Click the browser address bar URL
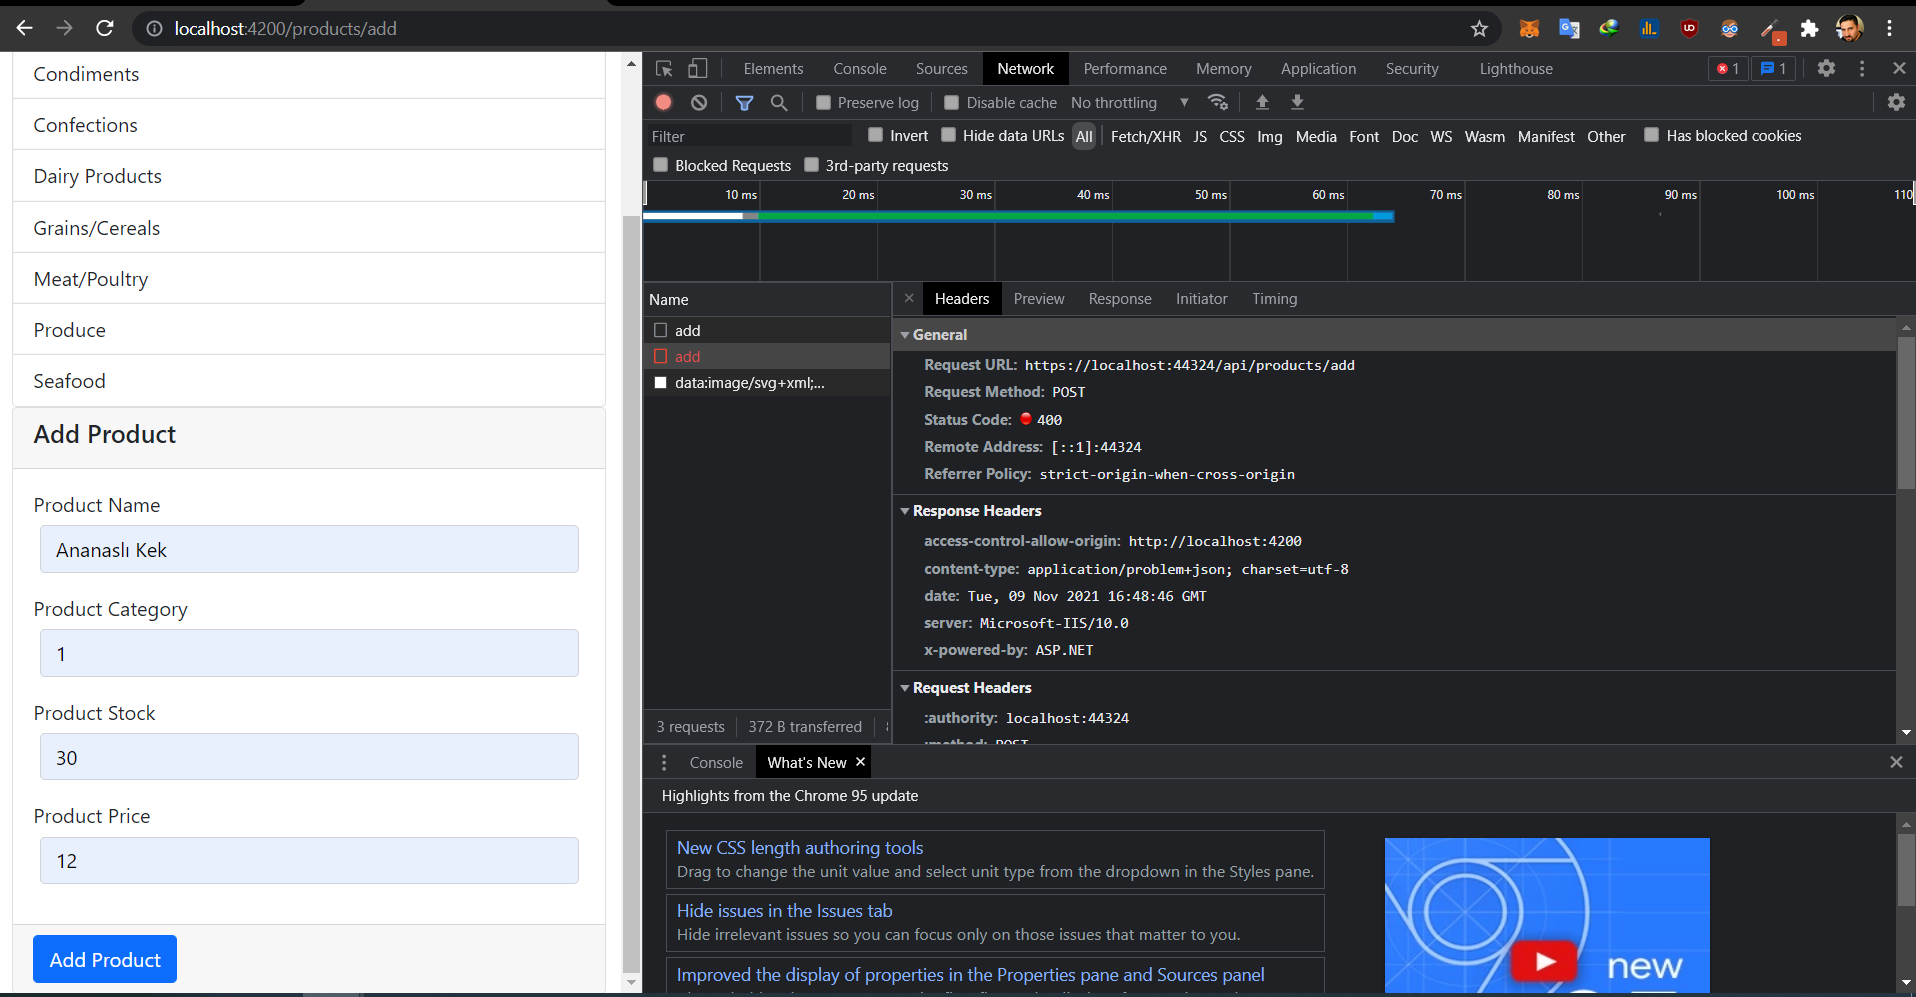Viewport: 1916px width, 997px height. click(285, 29)
